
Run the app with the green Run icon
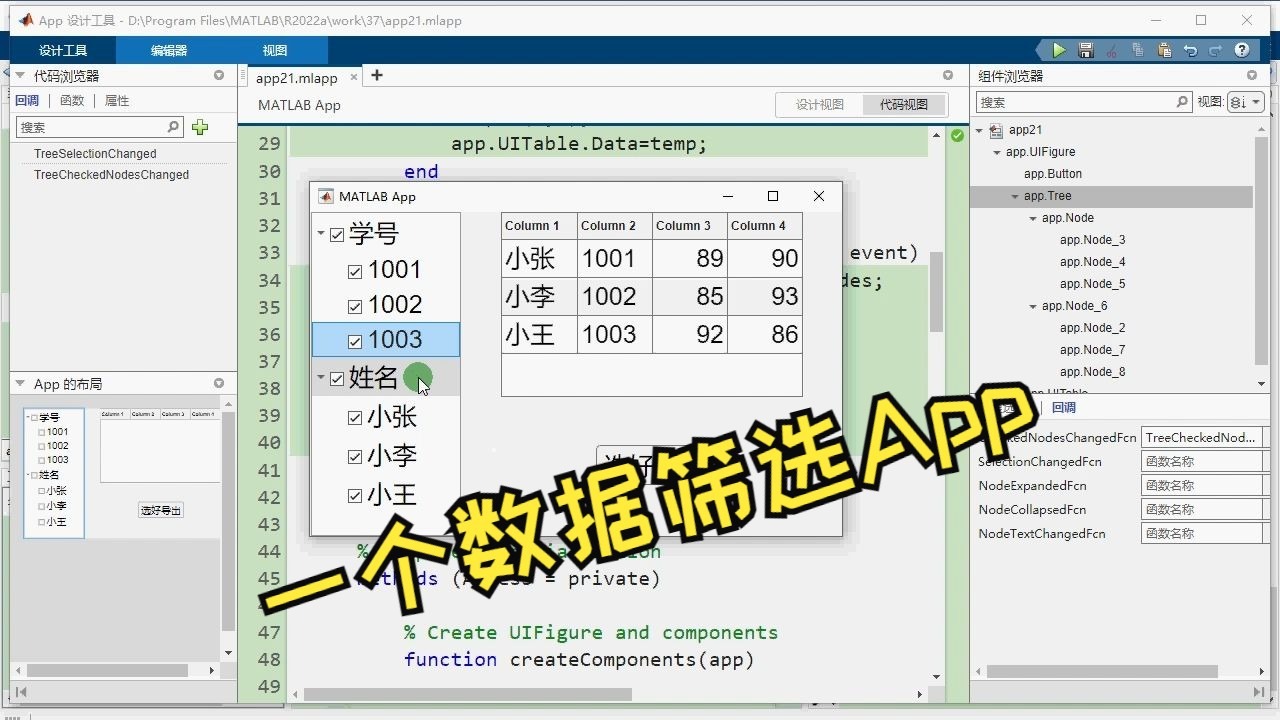pos(1058,50)
